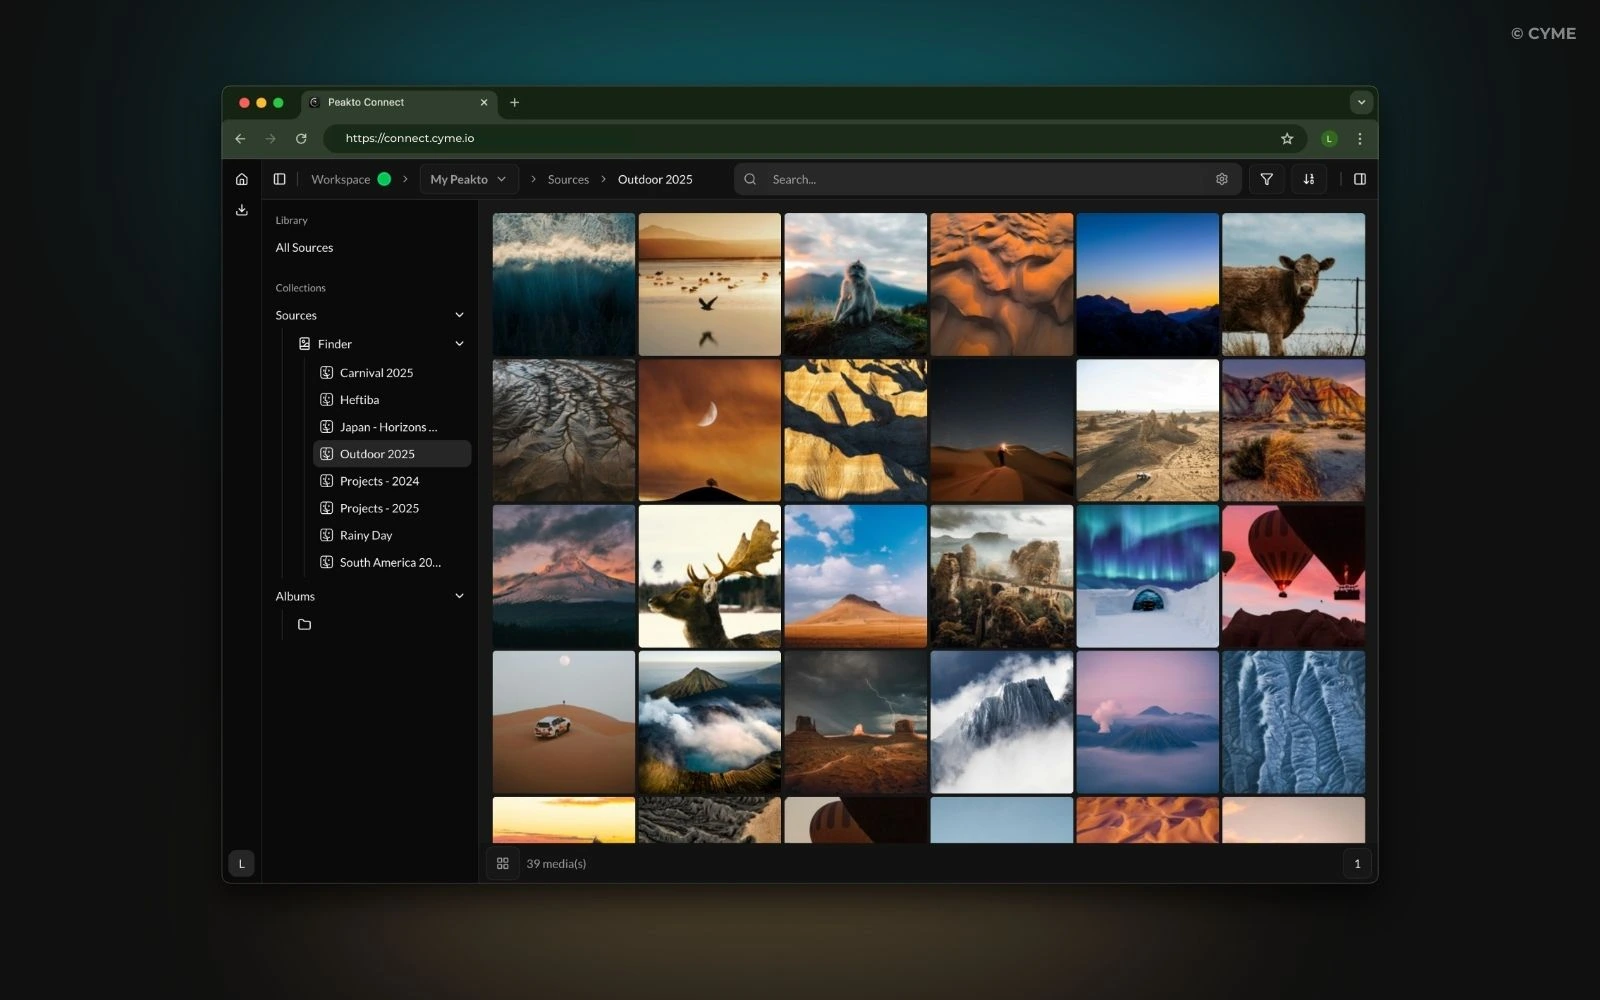Image resolution: width=1600 pixels, height=1000 pixels.
Task: Open All Sources library
Action: click(304, 248)
